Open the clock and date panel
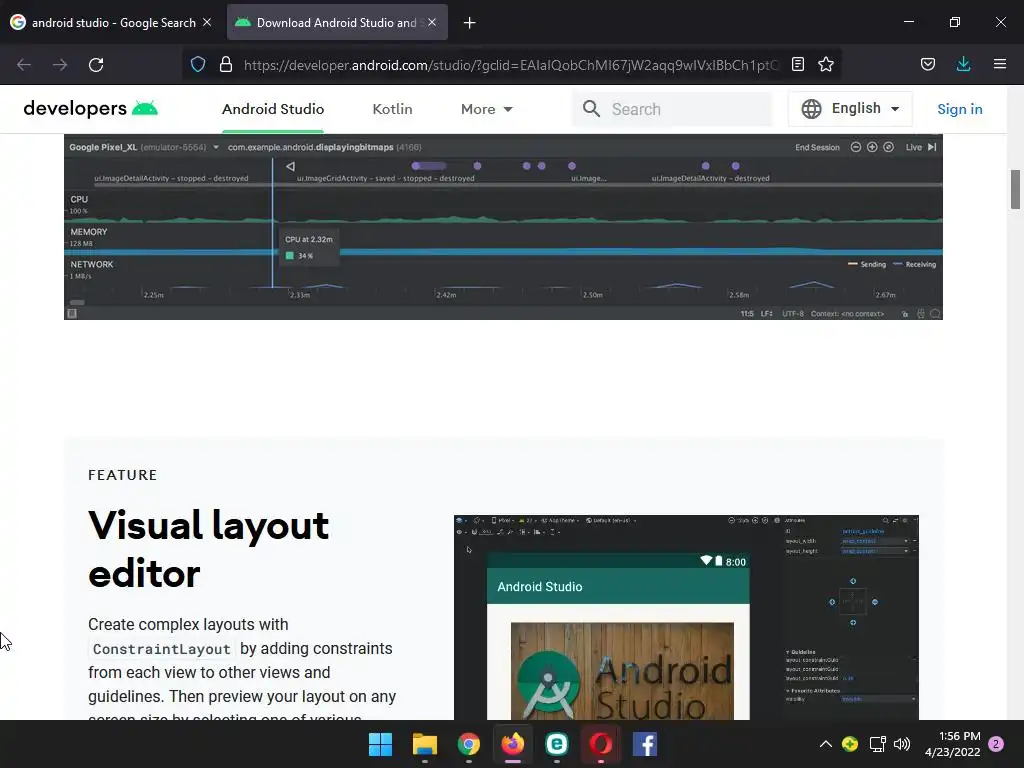 click(x=953, y=744)
